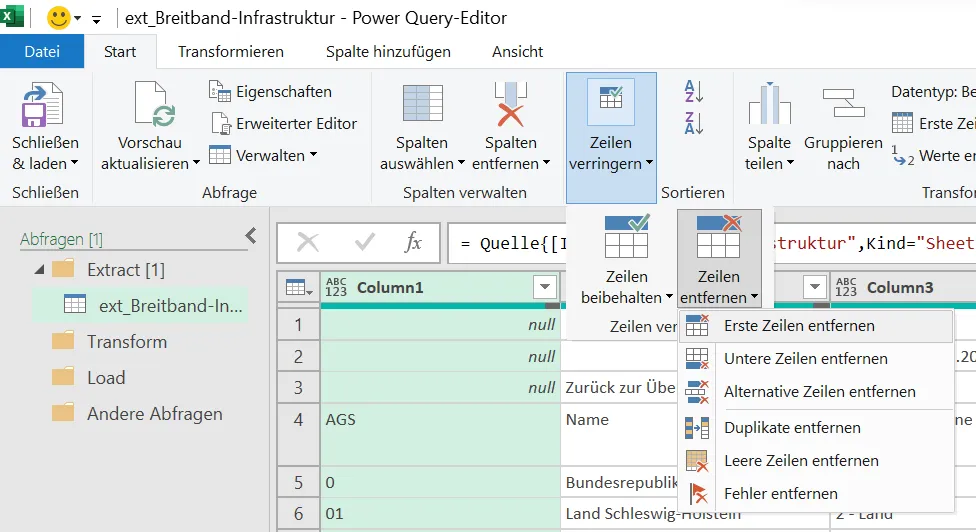976x532 pixels.
Task: Open the Zeilen entfernen menu
Action: click(x=719, y=259)
